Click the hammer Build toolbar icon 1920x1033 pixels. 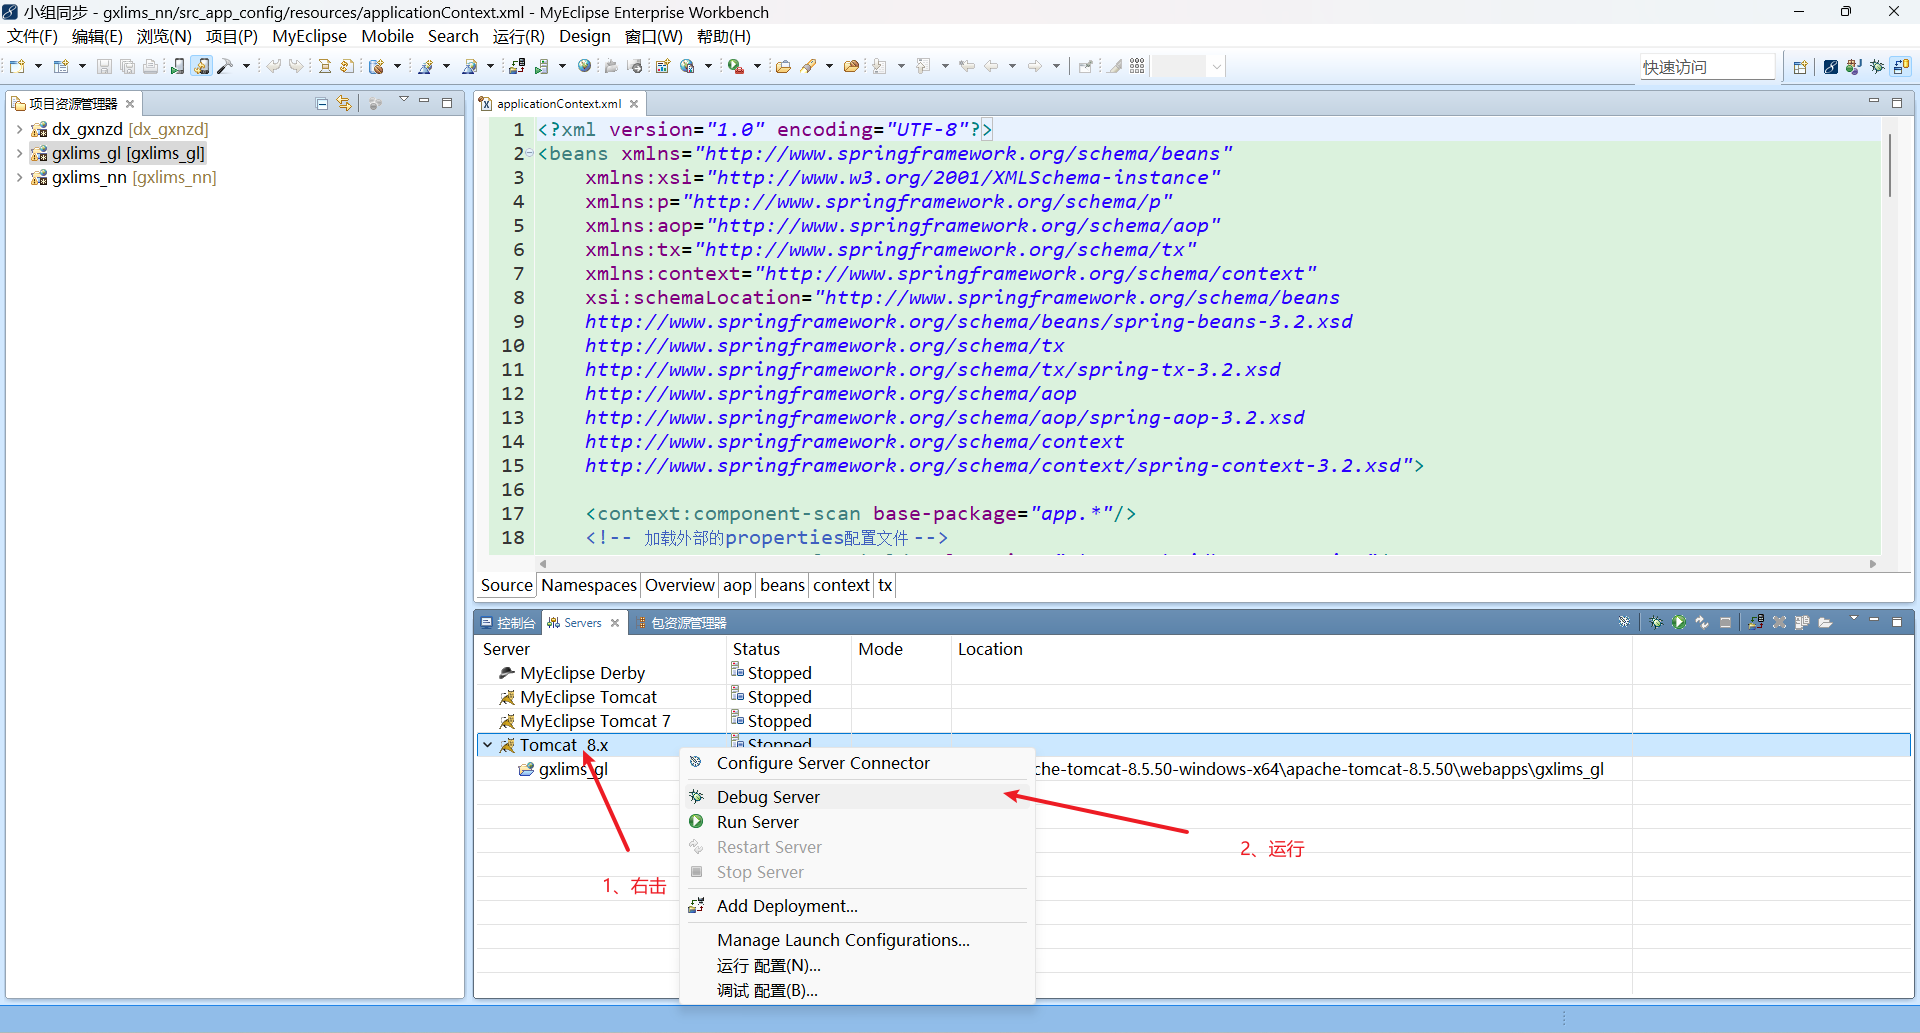point(225,66)
